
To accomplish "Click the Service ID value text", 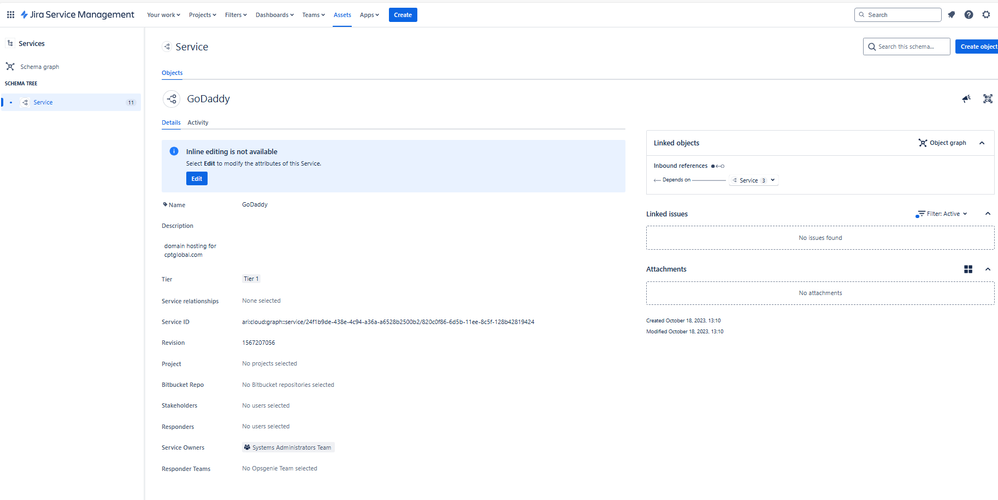I will click(388, 322).
